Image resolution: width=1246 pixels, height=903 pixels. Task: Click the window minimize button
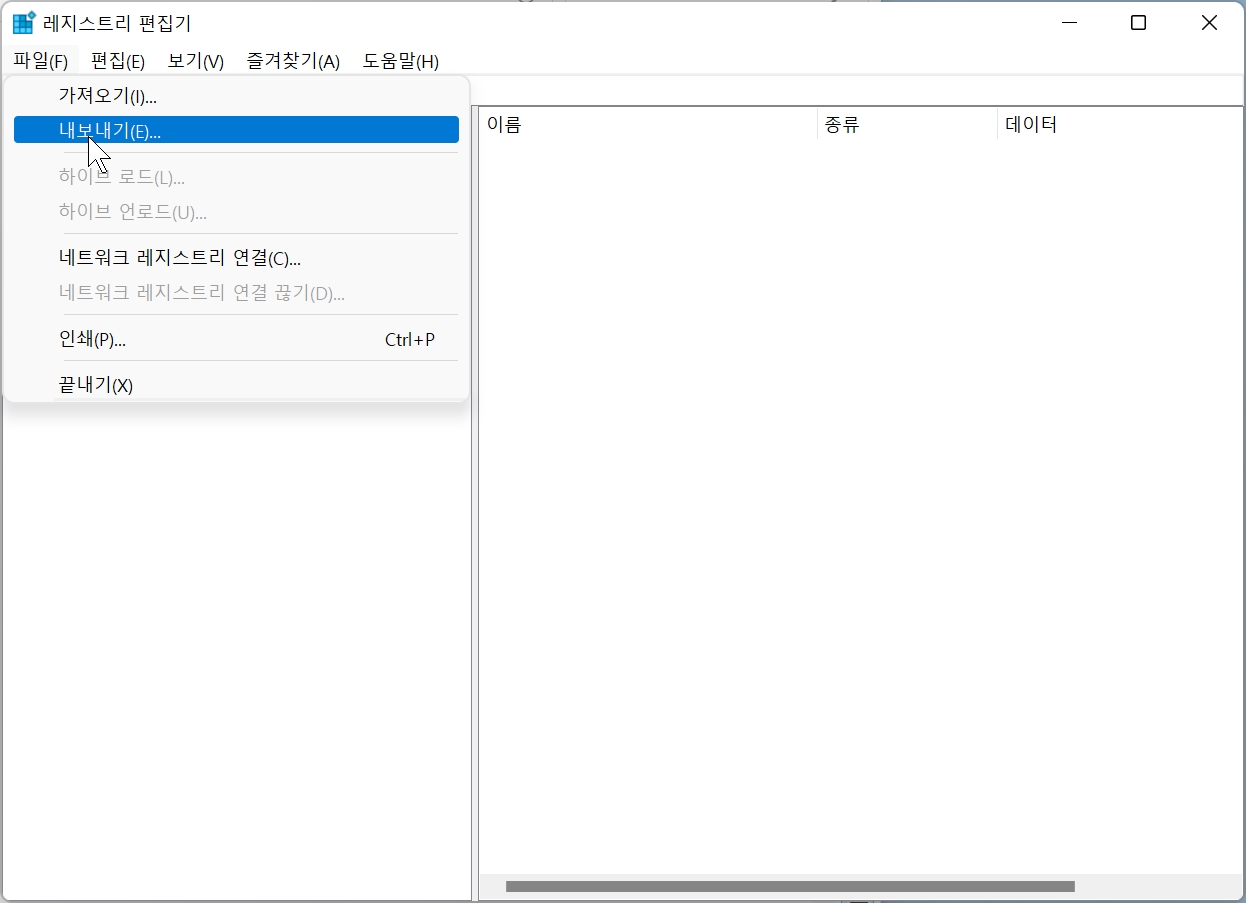coord(1069,22)
